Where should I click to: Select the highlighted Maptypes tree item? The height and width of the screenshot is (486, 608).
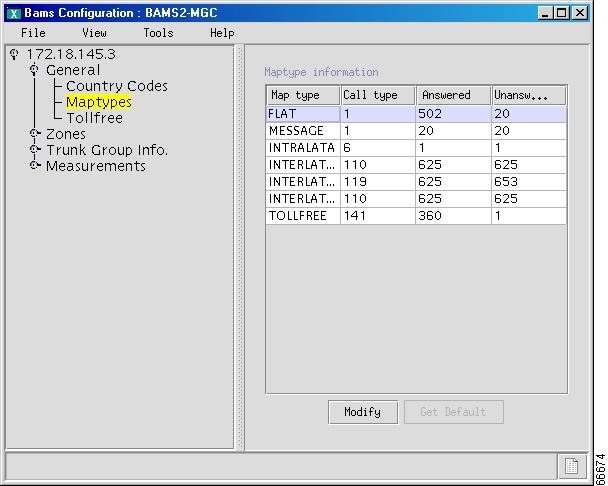coord(98,102)
